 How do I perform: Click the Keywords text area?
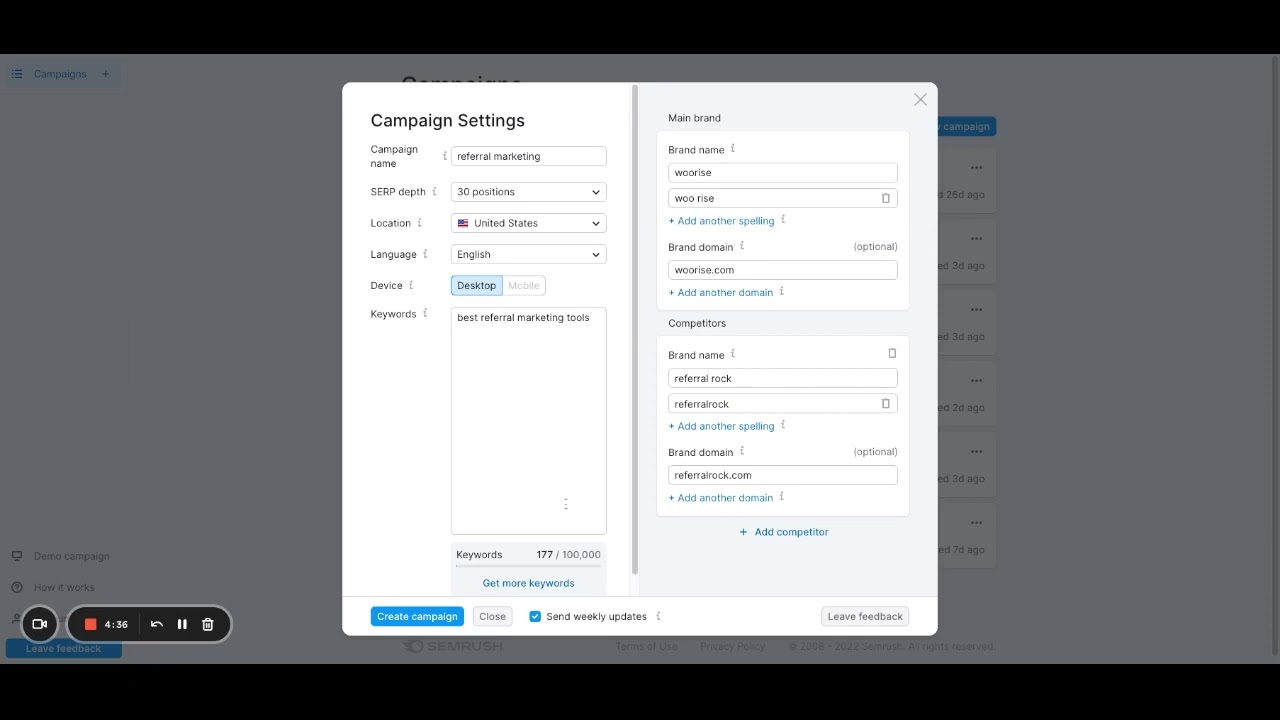point(528,421)
